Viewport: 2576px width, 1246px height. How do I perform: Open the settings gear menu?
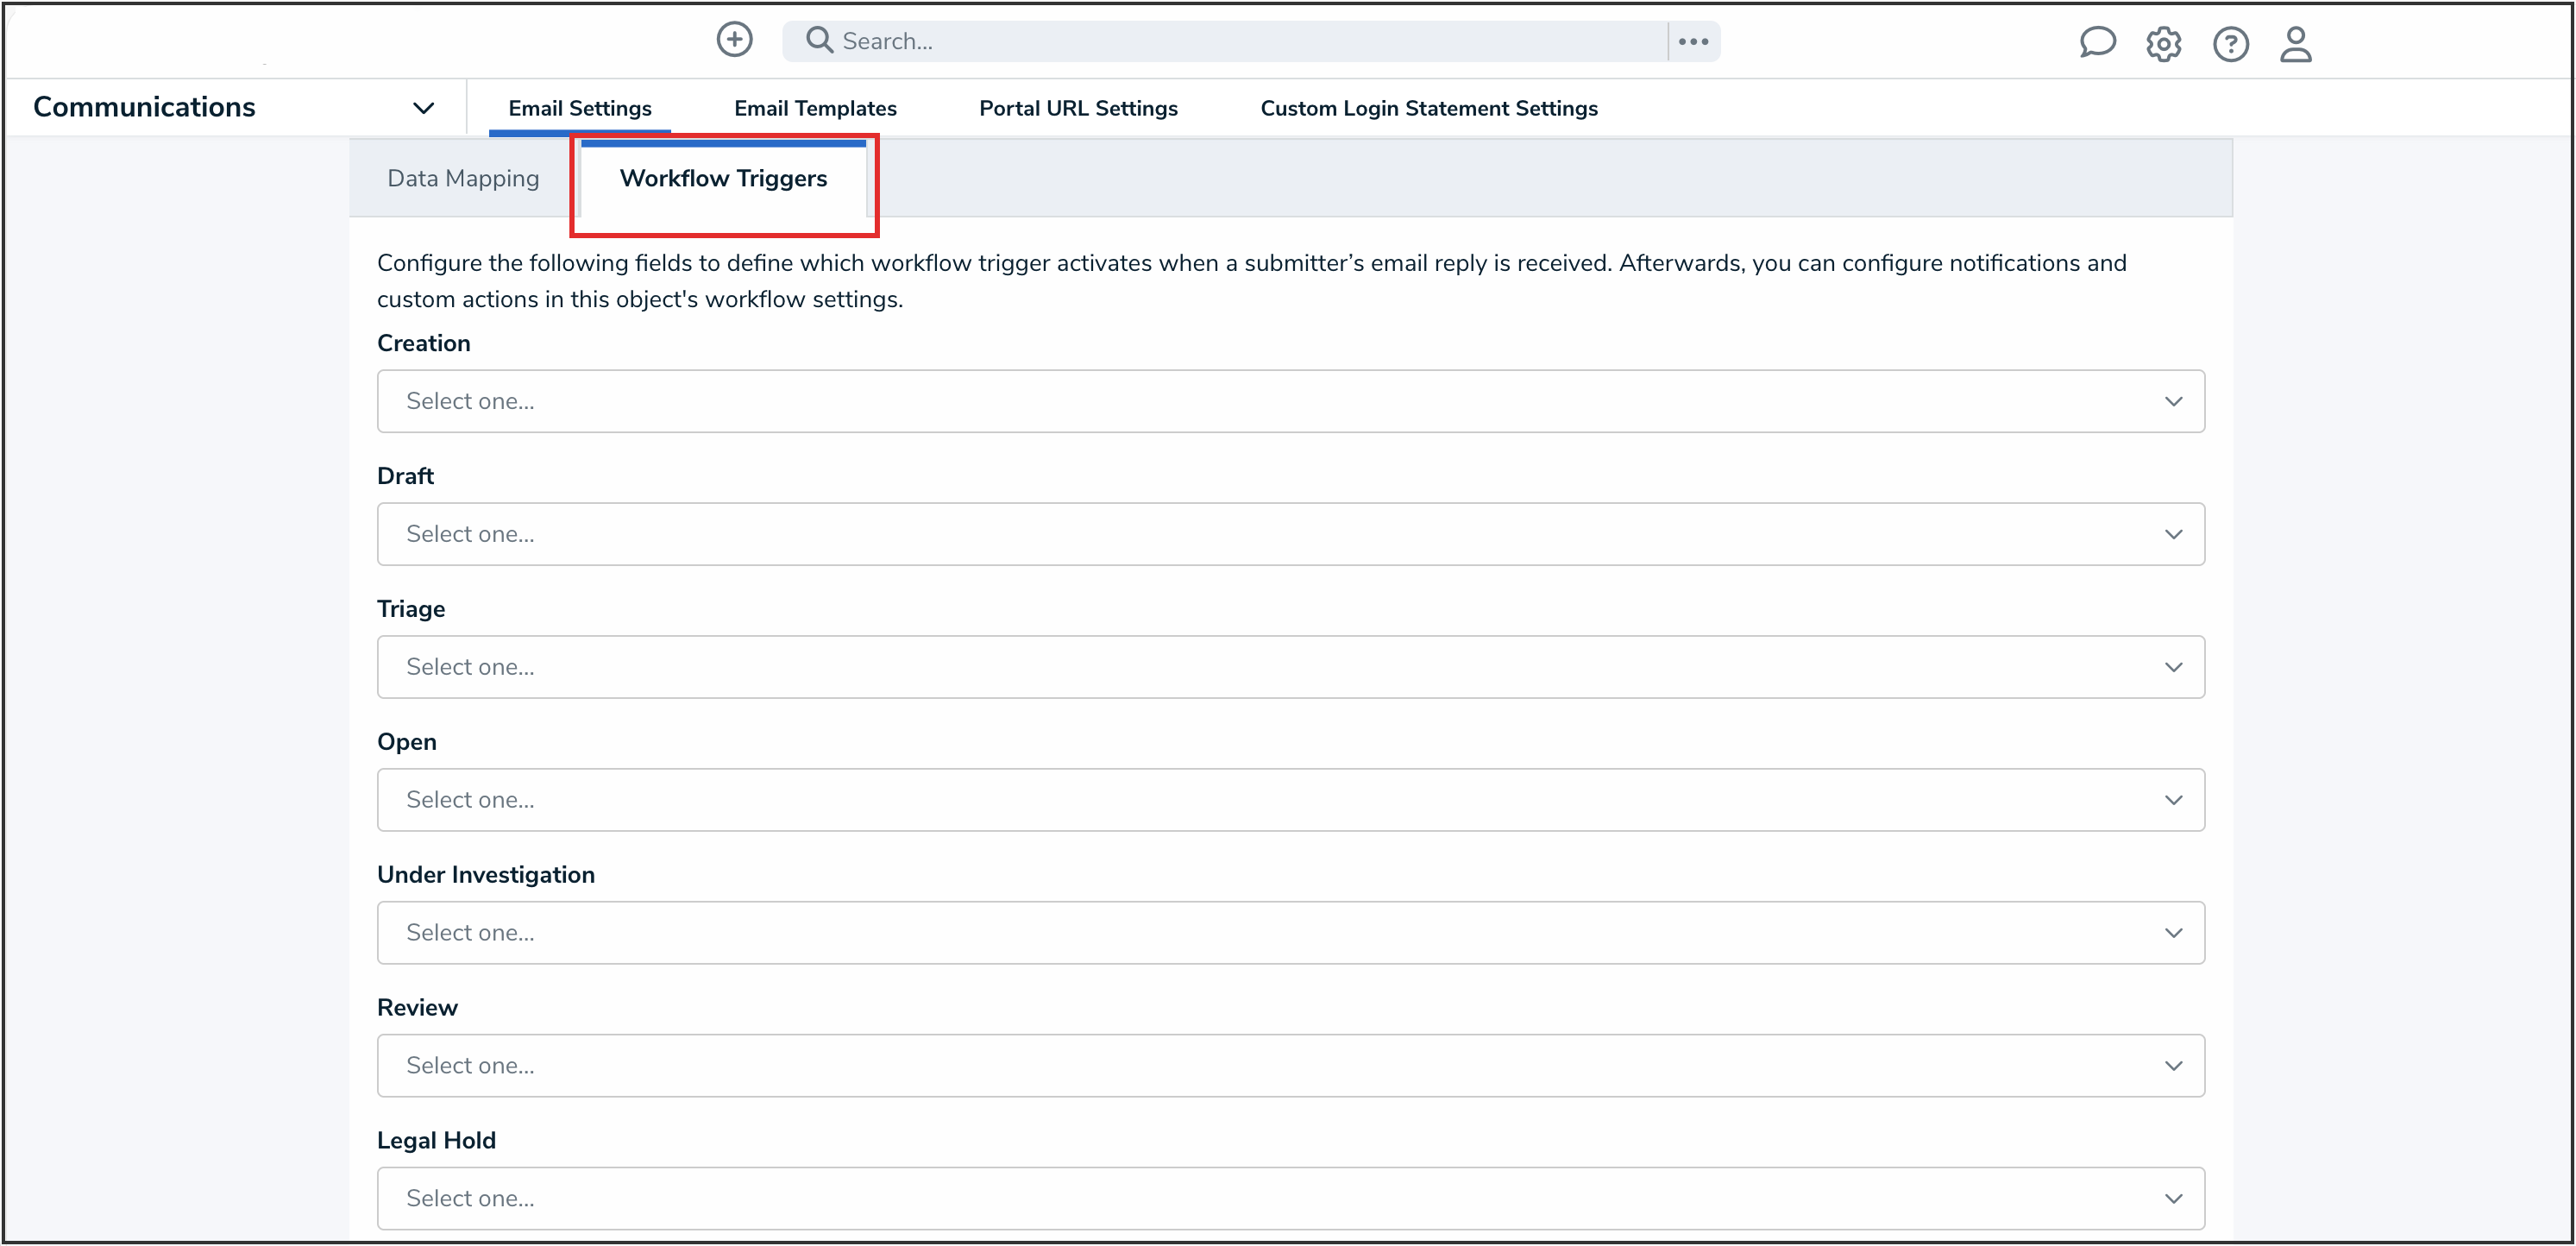point(2164,44)
